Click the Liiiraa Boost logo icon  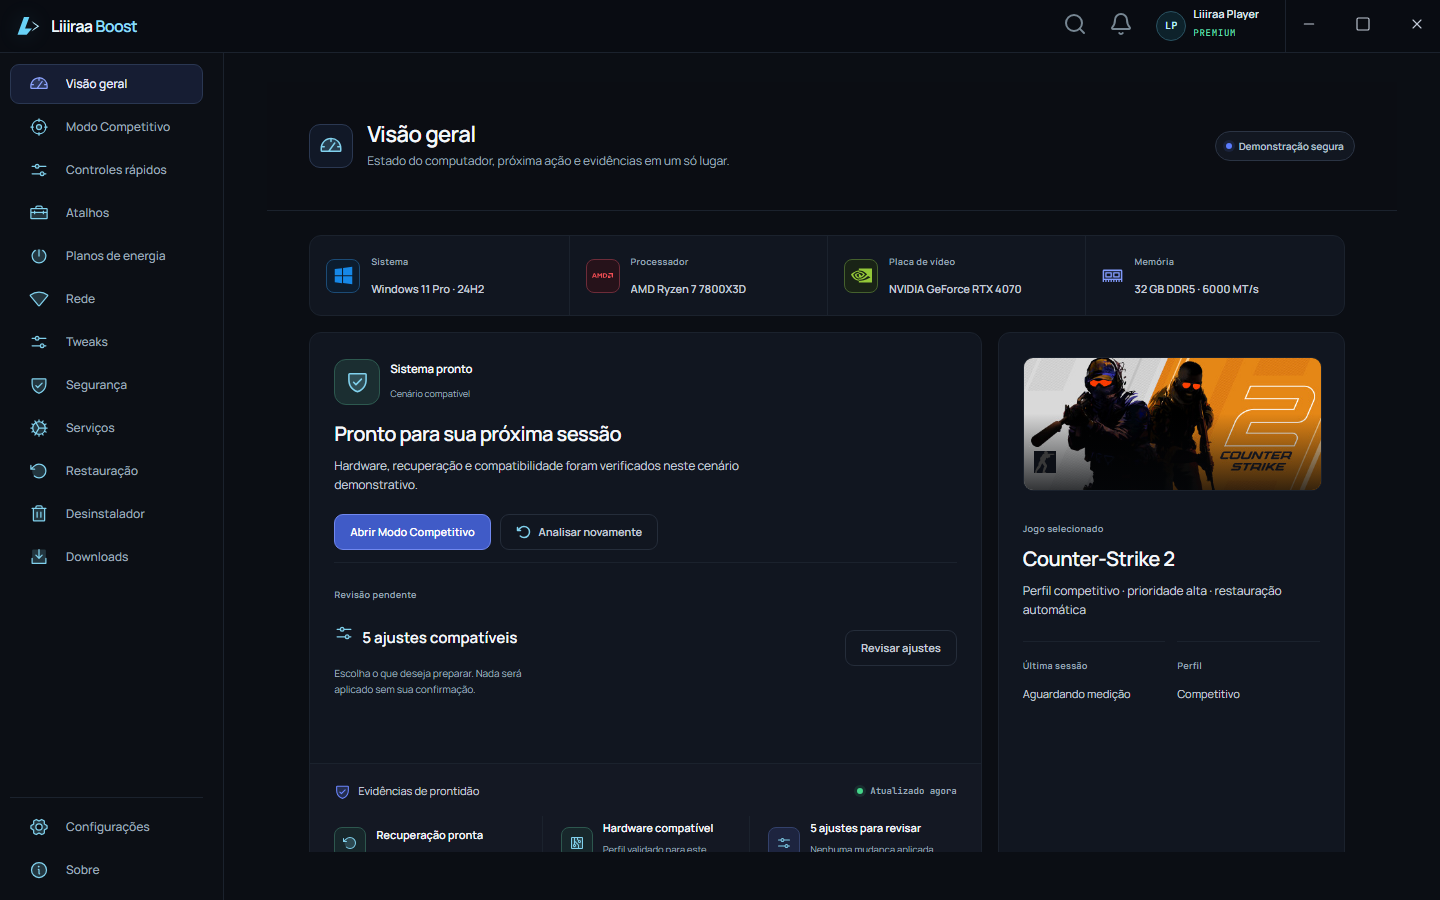pos(28,26)
